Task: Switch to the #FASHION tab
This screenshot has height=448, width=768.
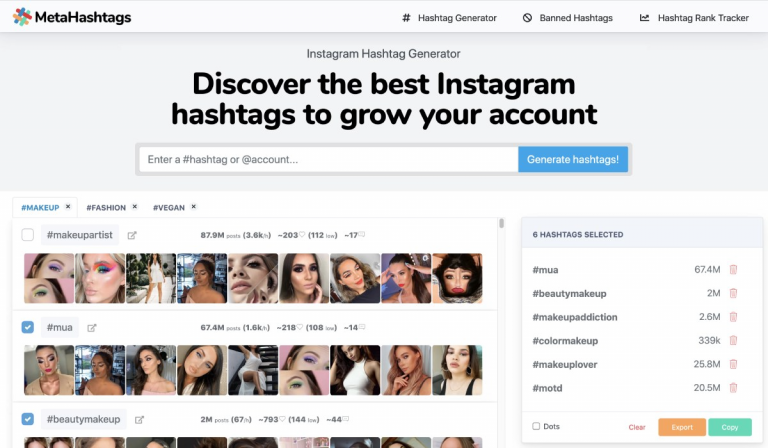Action: pos(106,208)
